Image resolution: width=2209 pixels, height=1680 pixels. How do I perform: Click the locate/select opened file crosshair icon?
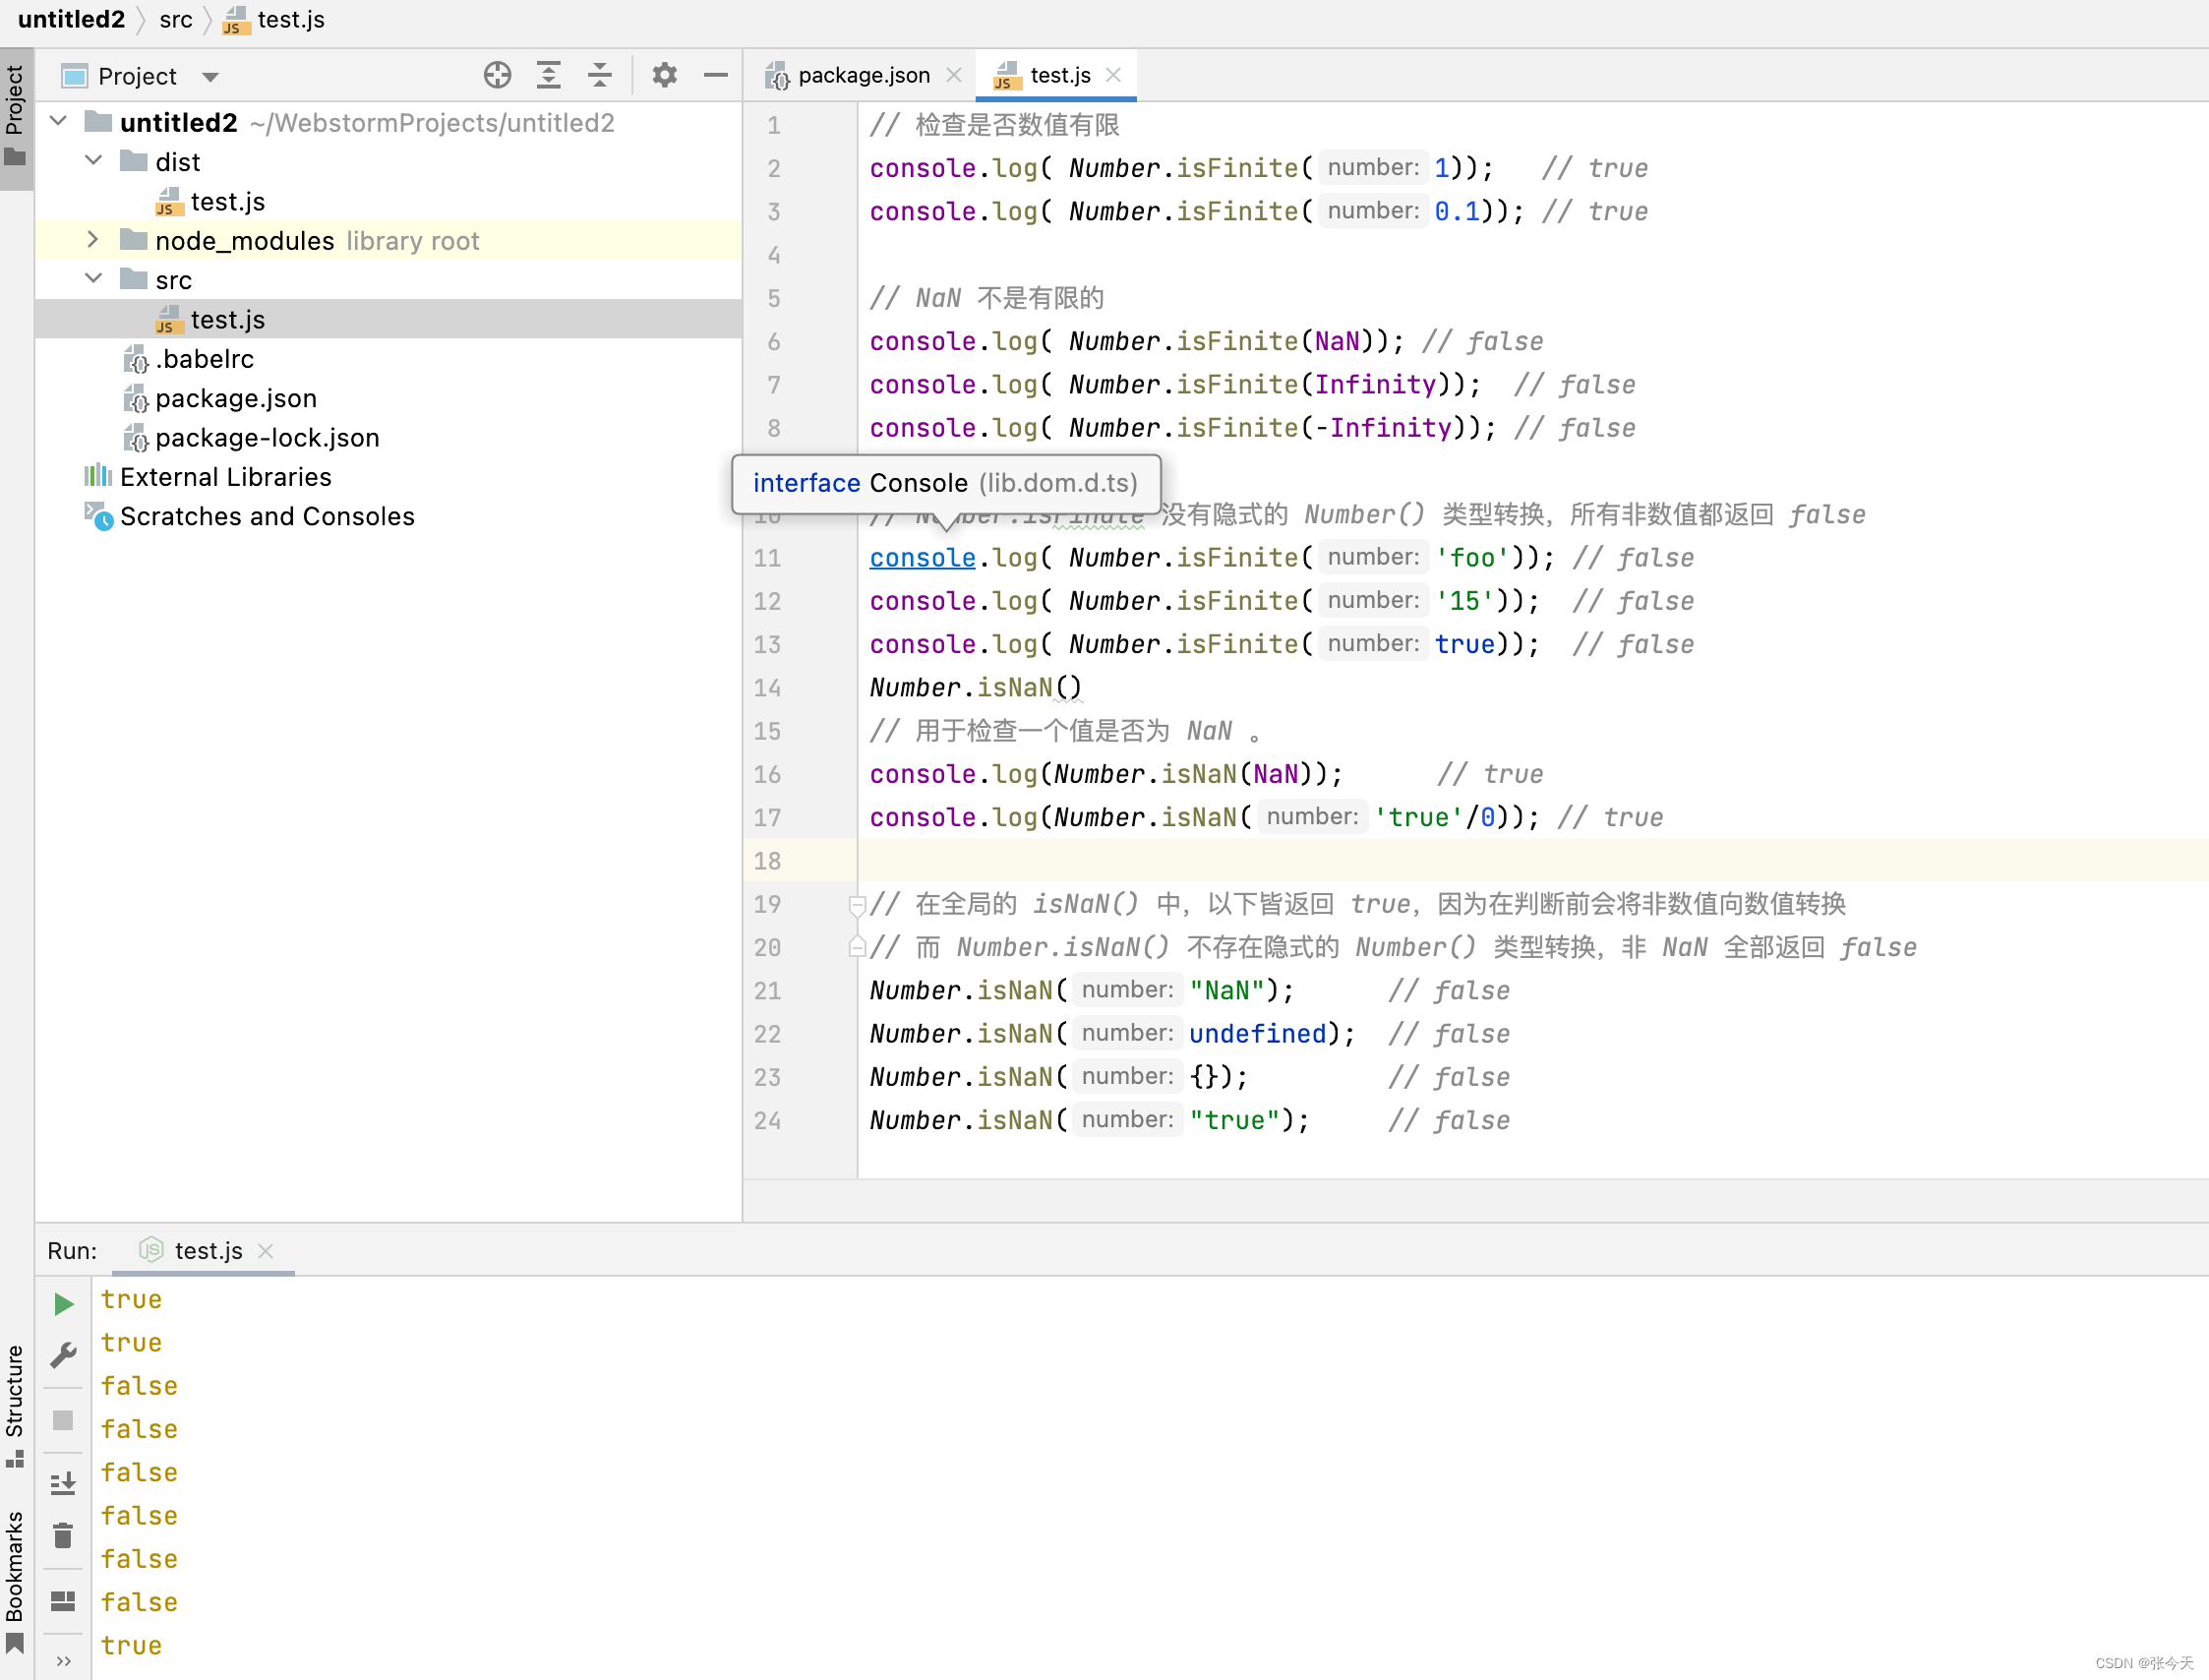click(x=497, y=75)
